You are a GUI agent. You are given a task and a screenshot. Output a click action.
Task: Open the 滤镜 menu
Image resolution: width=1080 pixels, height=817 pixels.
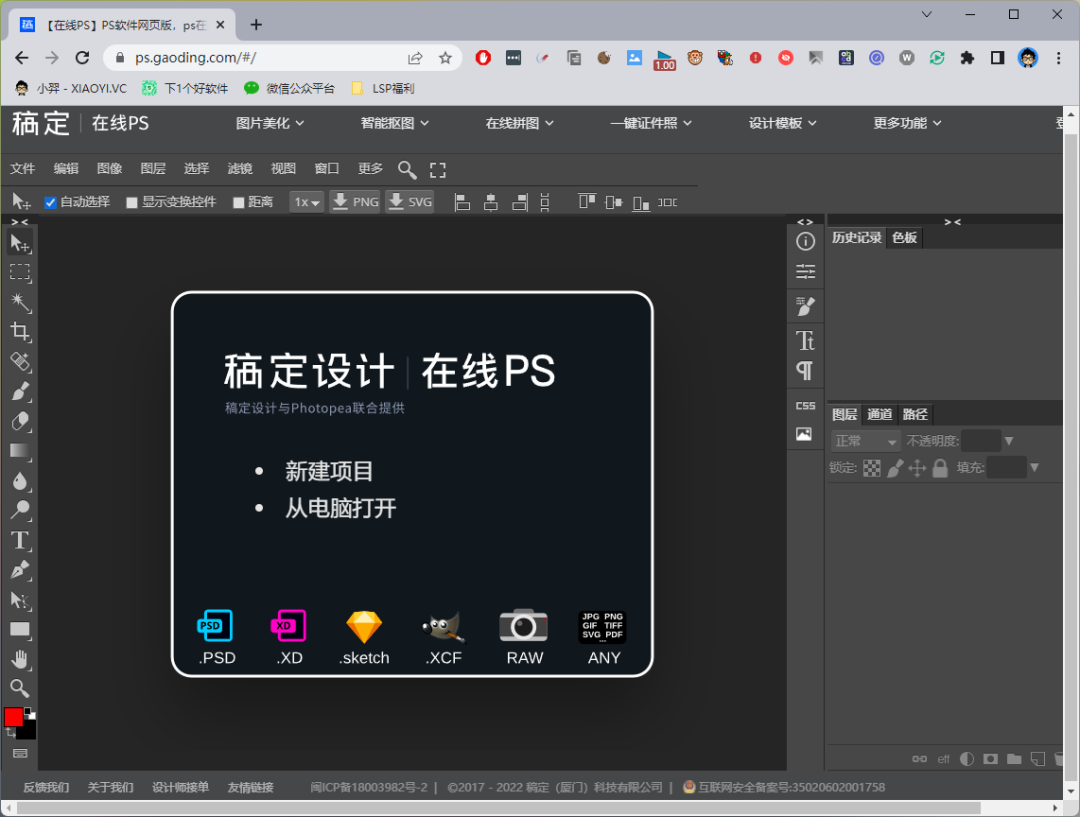coord(239,168)
